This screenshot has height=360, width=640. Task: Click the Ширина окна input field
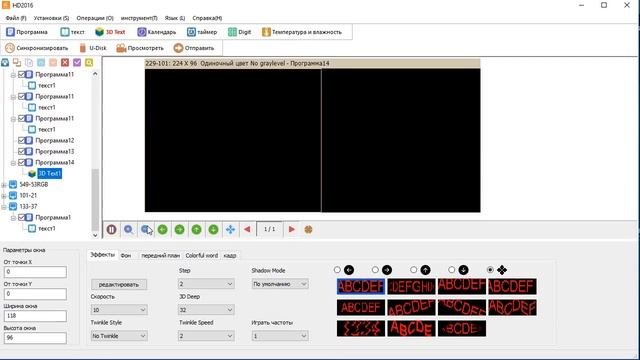click(x=35, y=316)
